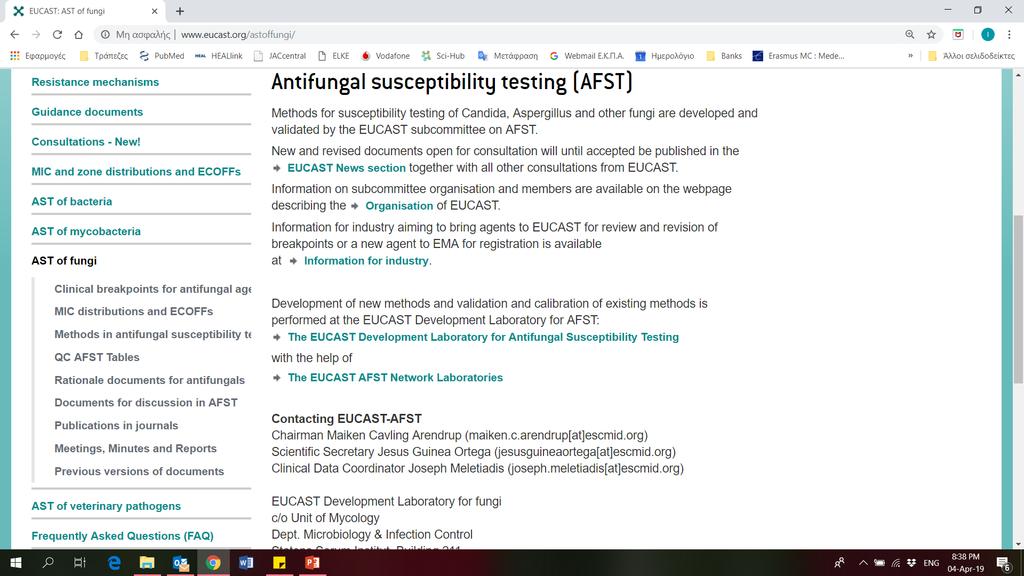Follow the Organisation link
Screen dimensions: 1024x576
[x=399, y=206]
